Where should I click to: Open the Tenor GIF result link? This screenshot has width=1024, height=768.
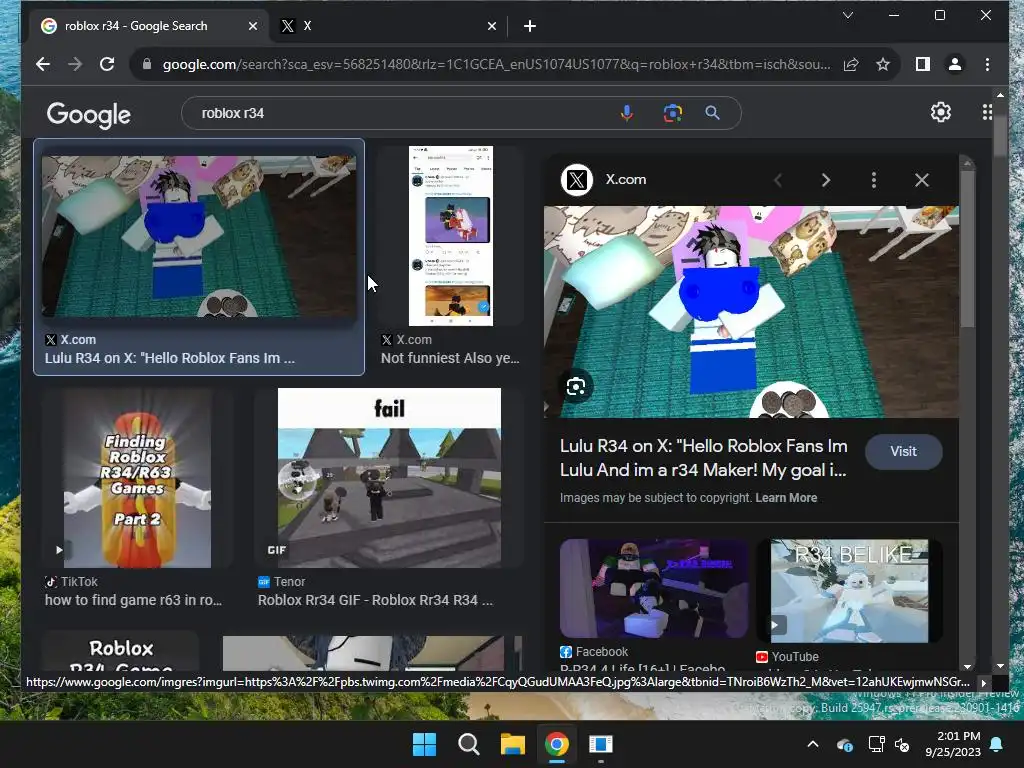tap(376, 600)
